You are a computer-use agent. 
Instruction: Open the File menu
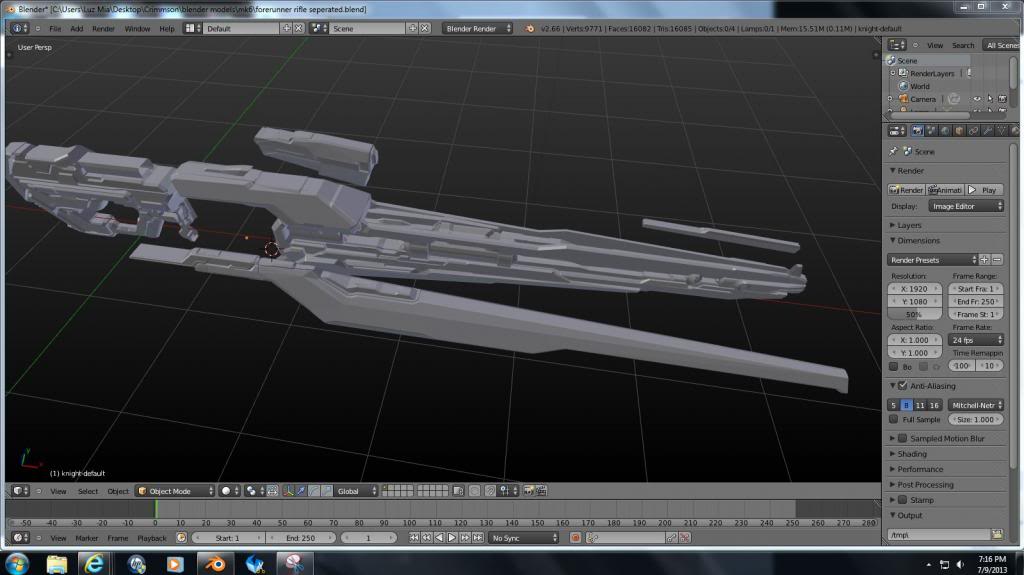[56, 28]
